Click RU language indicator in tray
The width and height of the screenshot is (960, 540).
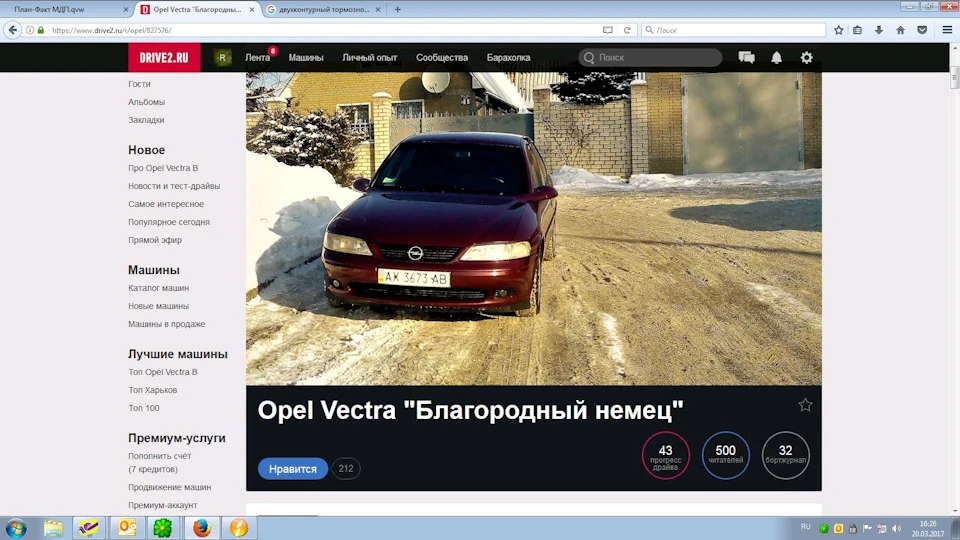(x=806, y=527)
